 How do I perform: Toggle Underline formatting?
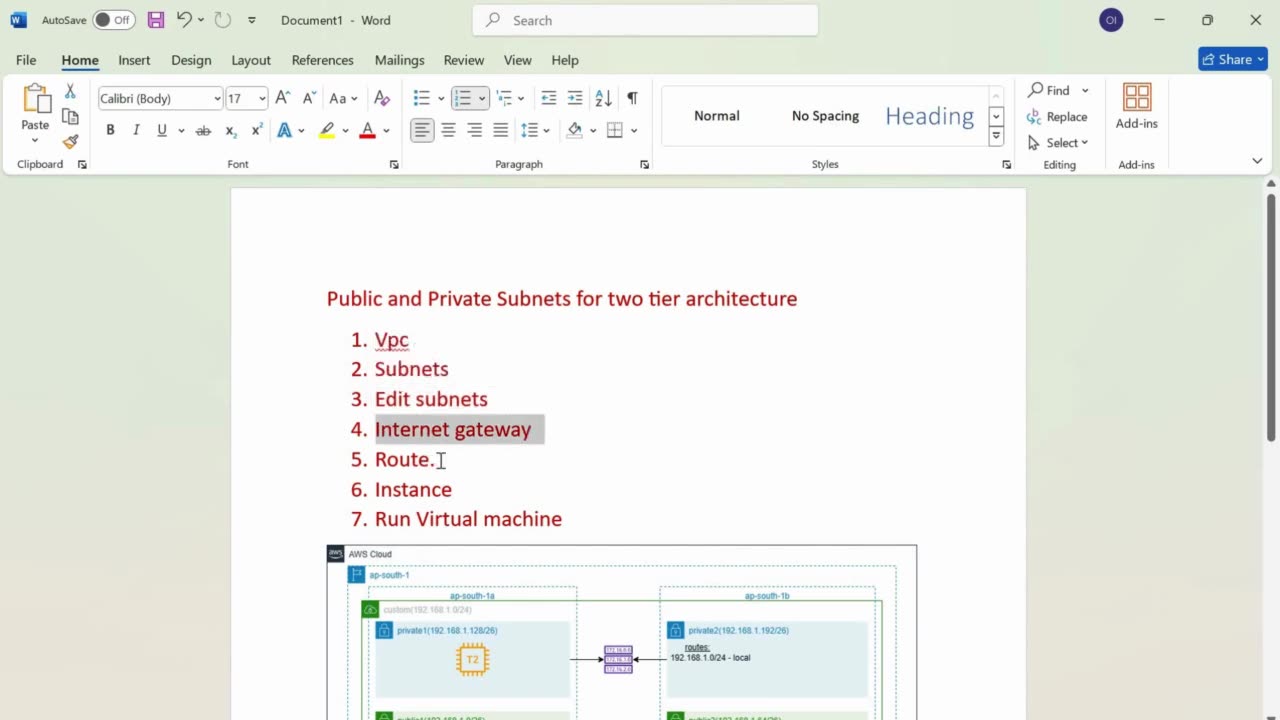coord(161,131)
